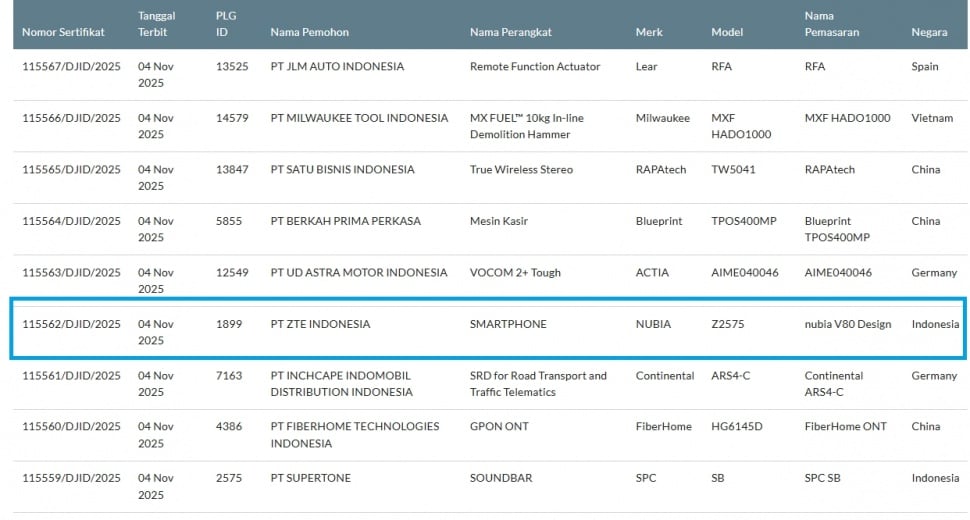
Task: Open certificate 115567/DJID/2025
Action: click(x=71, y=67)
